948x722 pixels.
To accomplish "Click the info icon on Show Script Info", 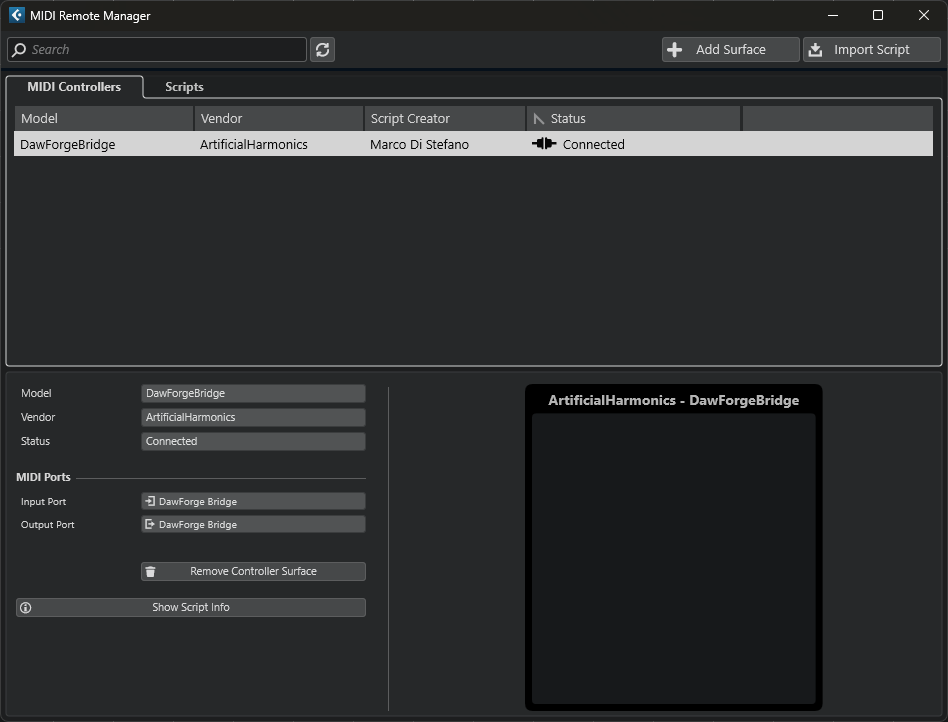I will click(25, 608).
